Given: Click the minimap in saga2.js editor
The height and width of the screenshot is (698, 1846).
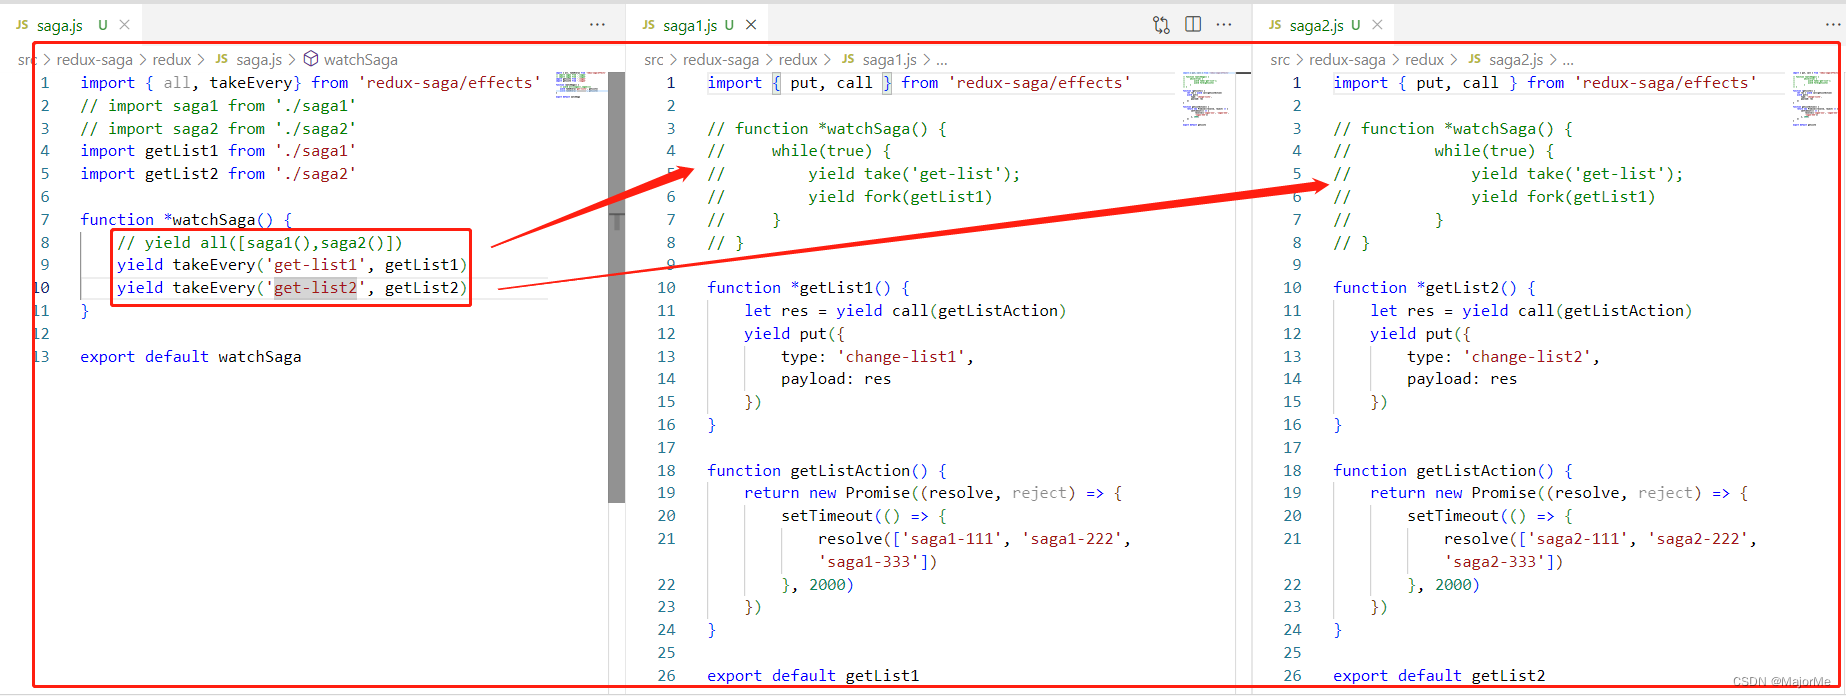Looking at the screenshot, I should (x=1817, y=98).
